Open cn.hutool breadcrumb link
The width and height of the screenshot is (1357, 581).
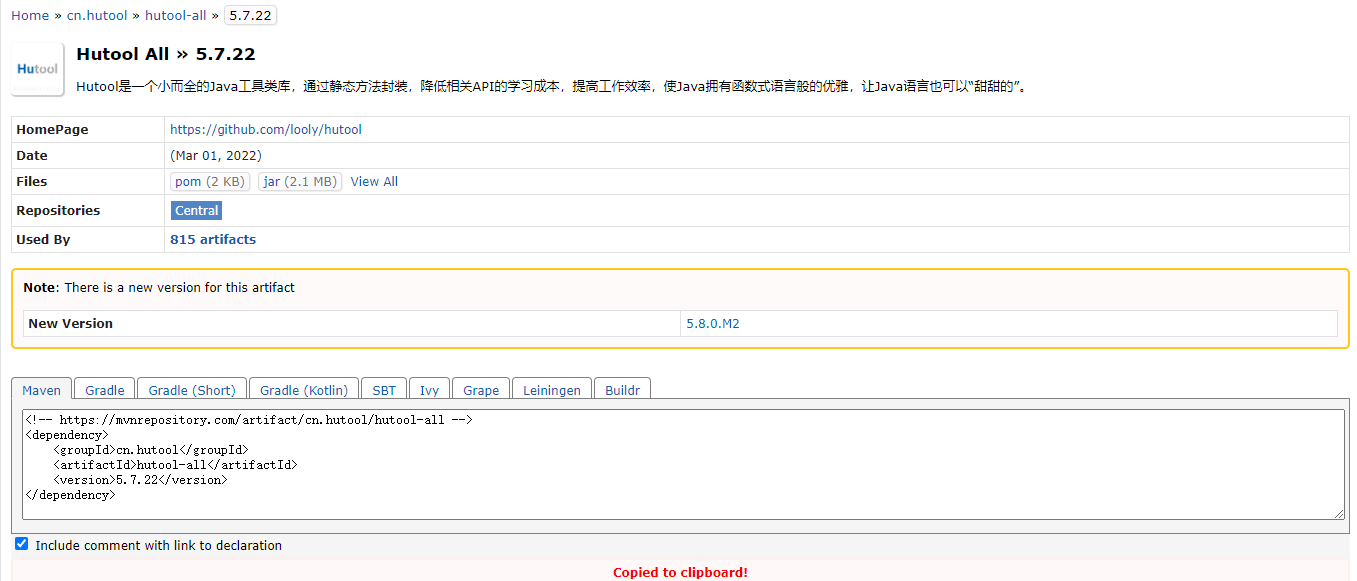(x=97, y=15)
